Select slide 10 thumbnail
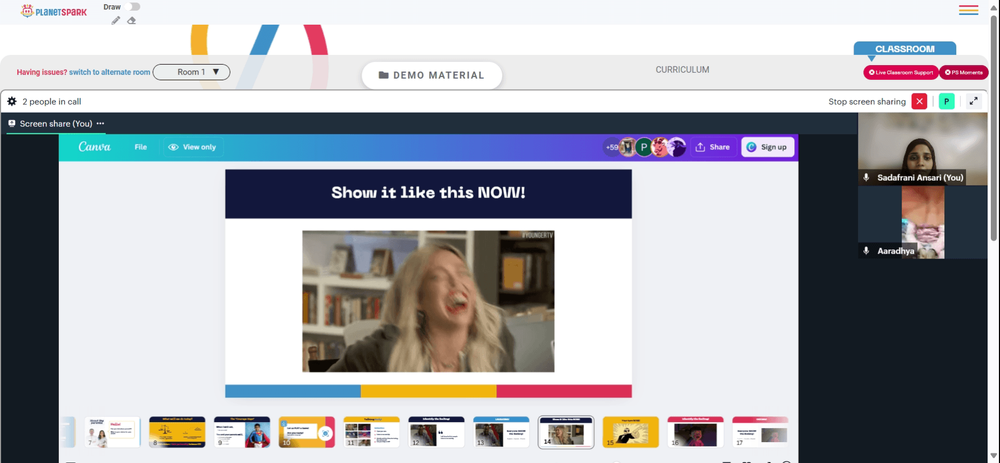This screenshot has height=463, width=1000. [x=307, y=432]
